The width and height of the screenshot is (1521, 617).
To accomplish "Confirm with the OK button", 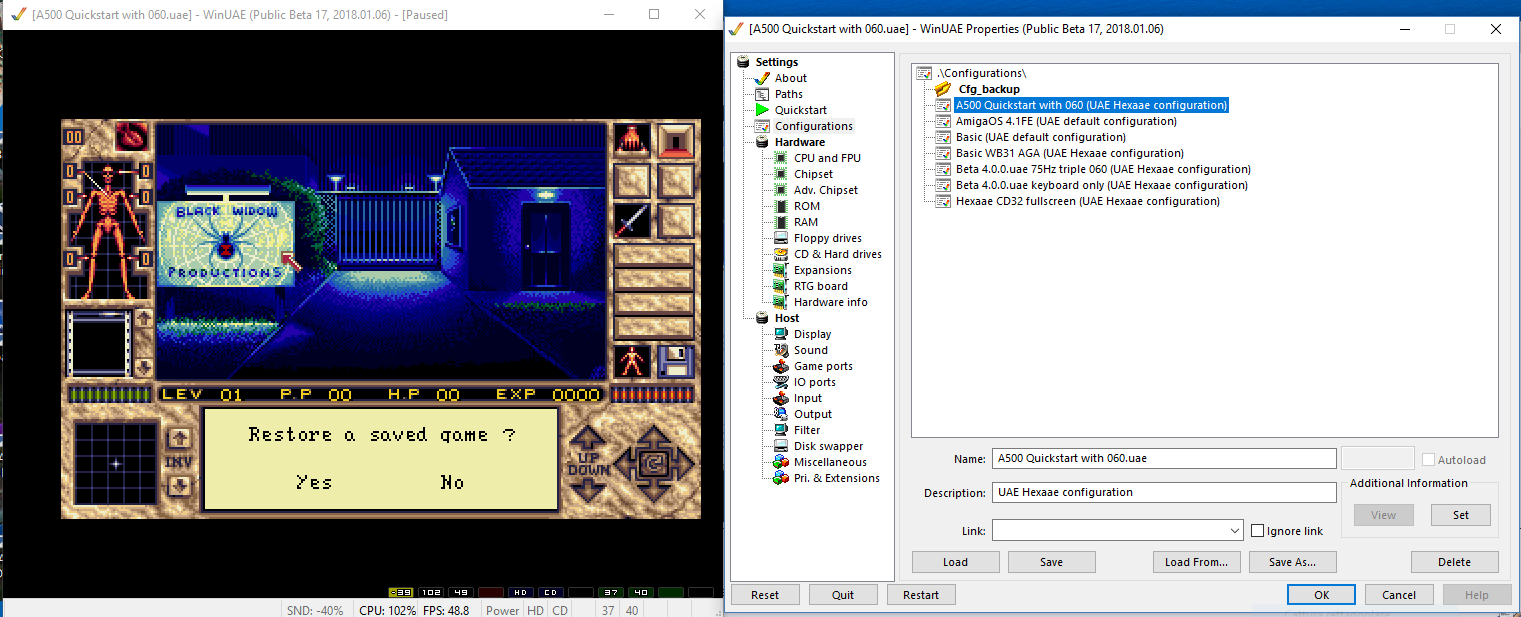I will (1321, 595).
